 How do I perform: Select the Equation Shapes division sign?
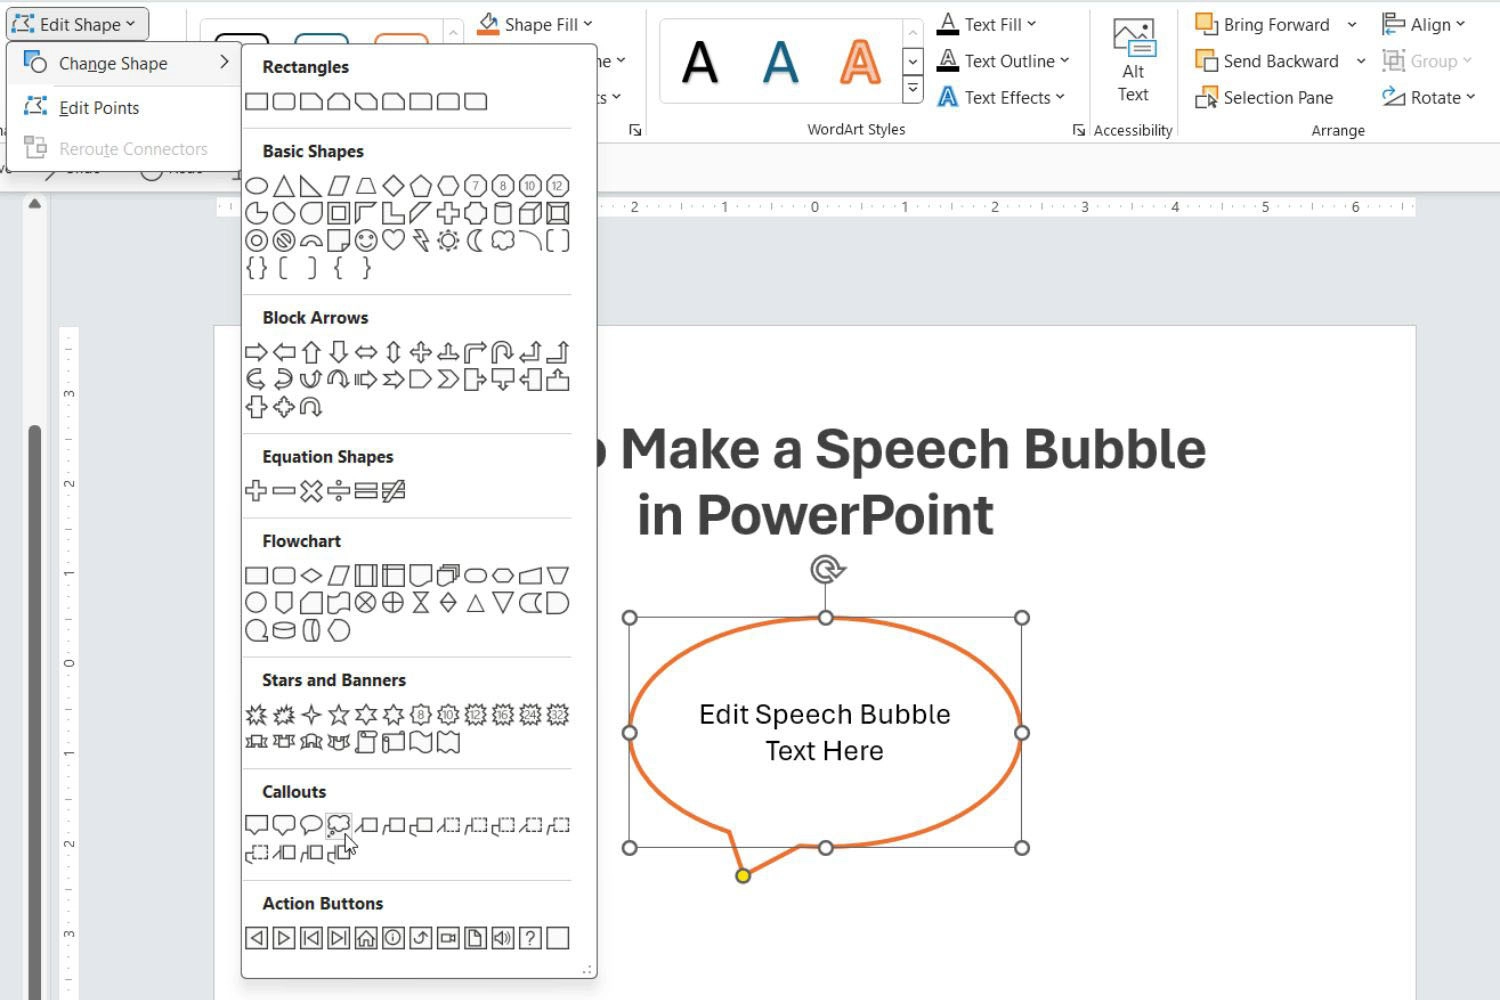[339, 491]
